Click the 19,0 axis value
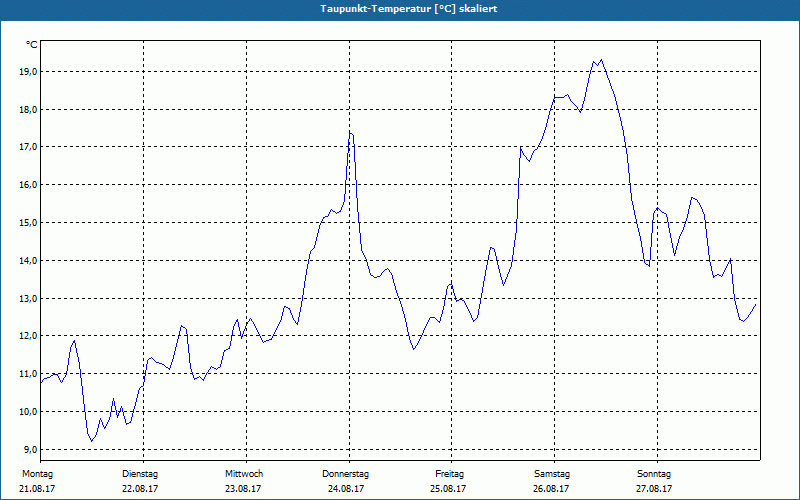 click(29, 71)
